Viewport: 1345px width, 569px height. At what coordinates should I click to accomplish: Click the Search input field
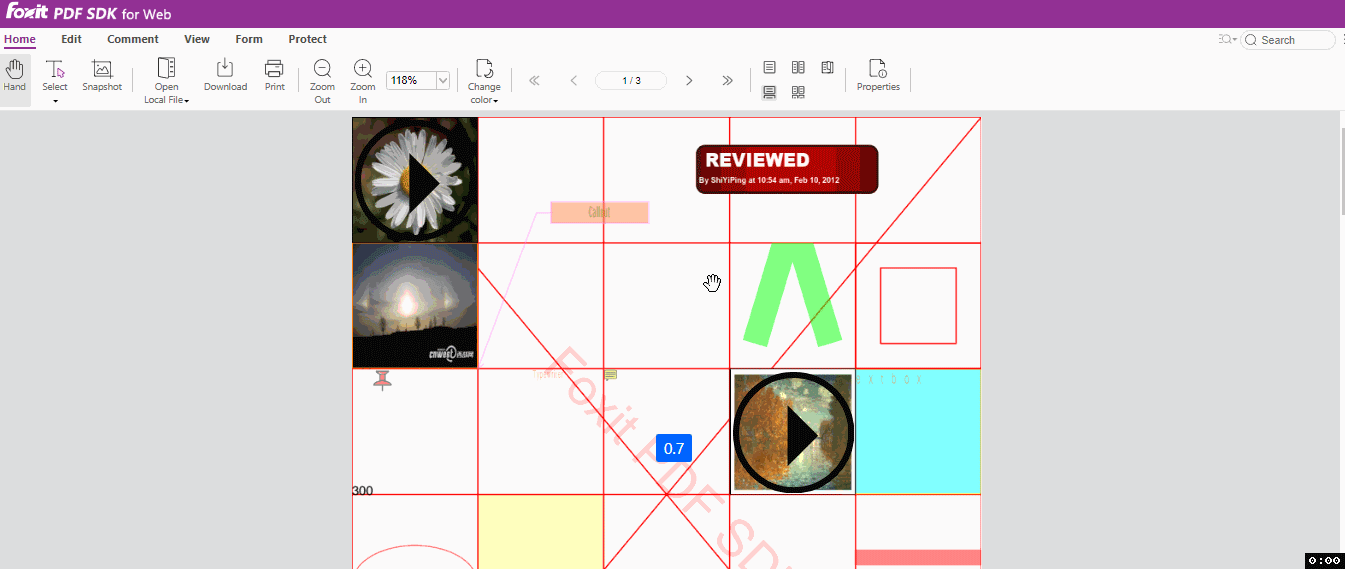[1294, 40]
